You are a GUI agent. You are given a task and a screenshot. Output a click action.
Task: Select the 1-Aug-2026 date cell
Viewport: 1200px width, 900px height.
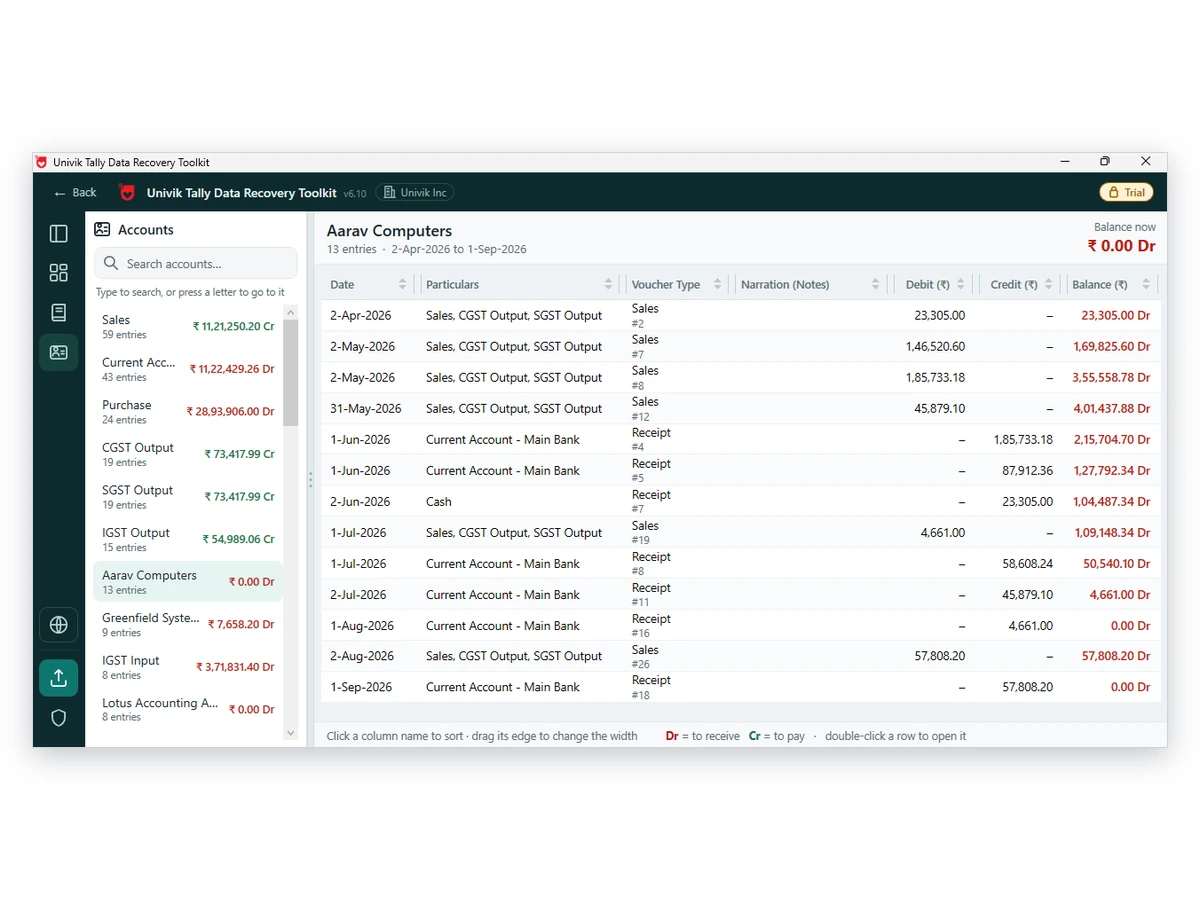point(362,625)
